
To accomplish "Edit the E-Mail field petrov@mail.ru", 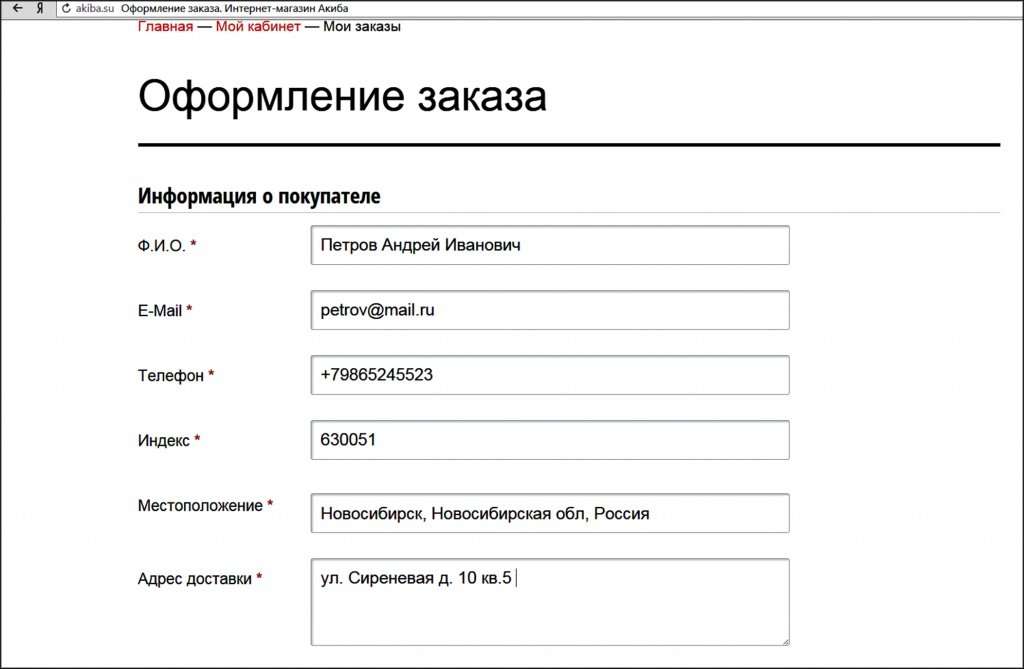I will (550, 310).
